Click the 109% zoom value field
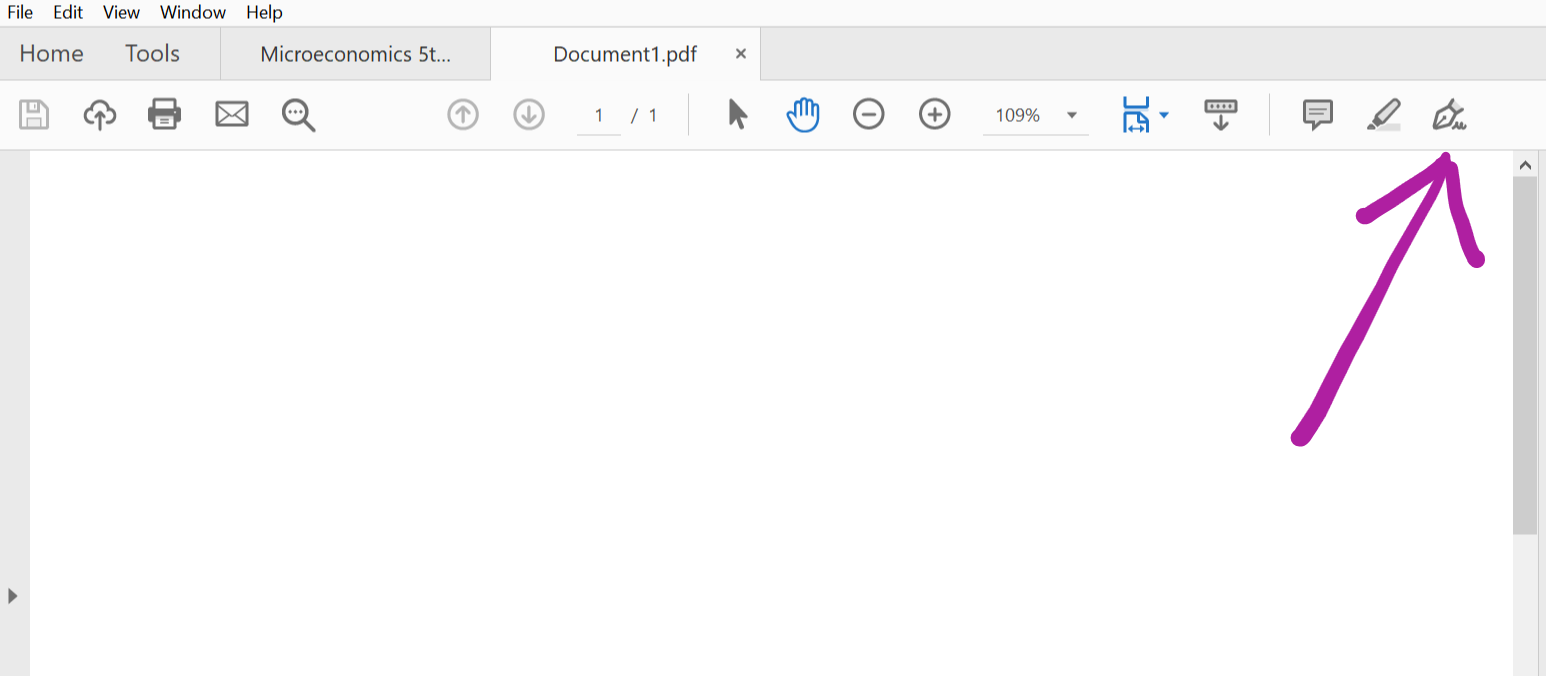Viewport: 1546px width, 676px height. click(1018, 115)
